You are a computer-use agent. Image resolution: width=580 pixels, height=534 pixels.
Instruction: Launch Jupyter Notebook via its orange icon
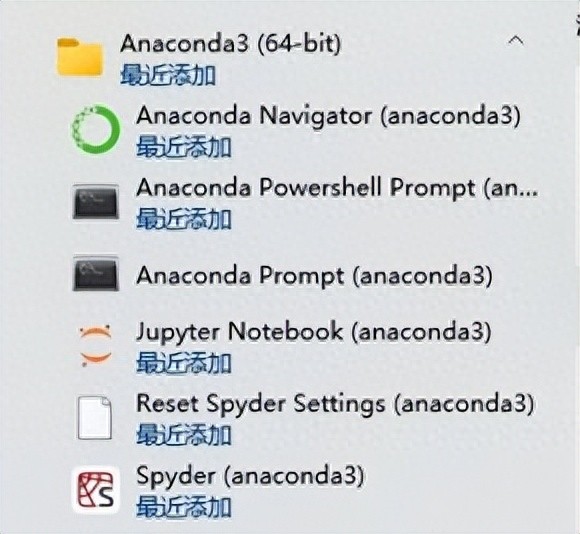point(95,346)
